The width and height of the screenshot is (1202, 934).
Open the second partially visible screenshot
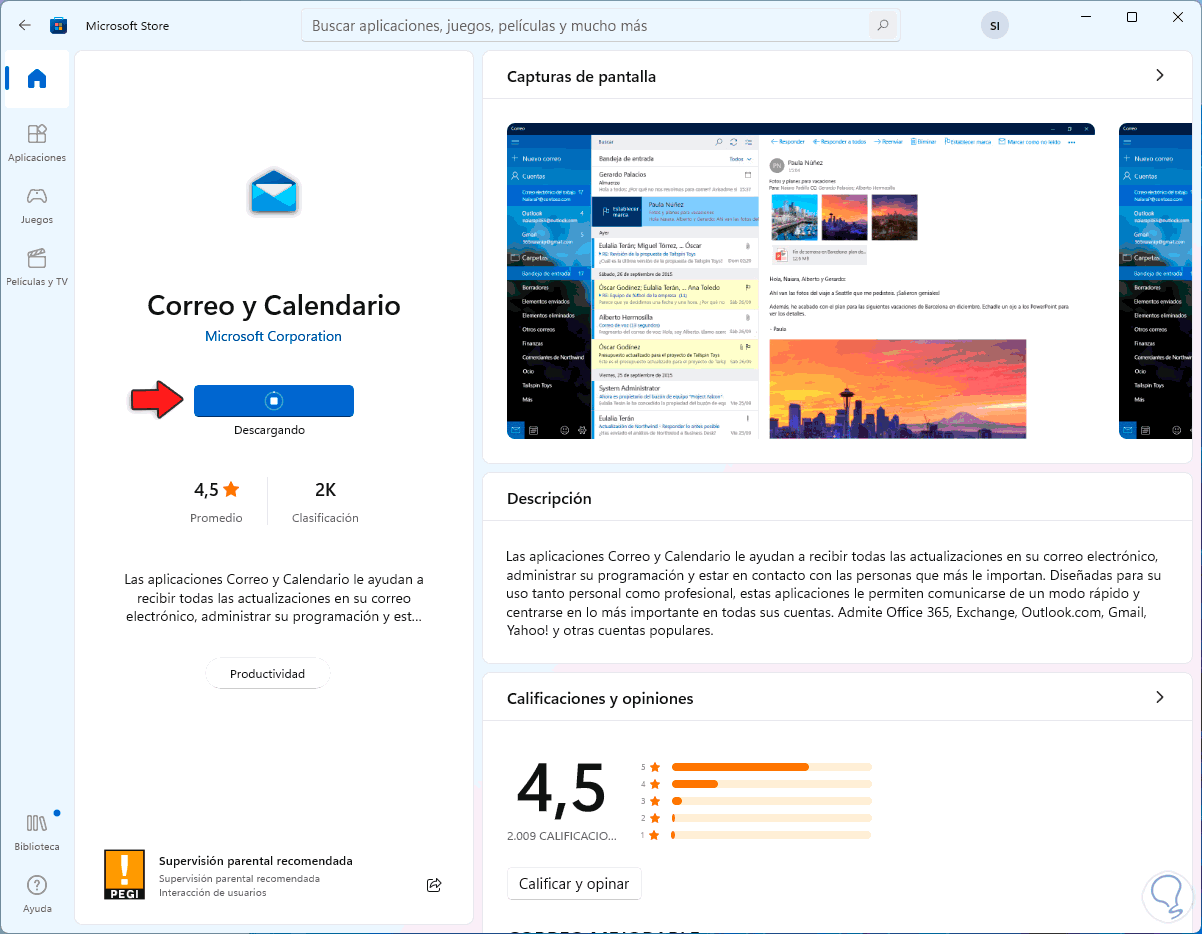click(1155, 281)
